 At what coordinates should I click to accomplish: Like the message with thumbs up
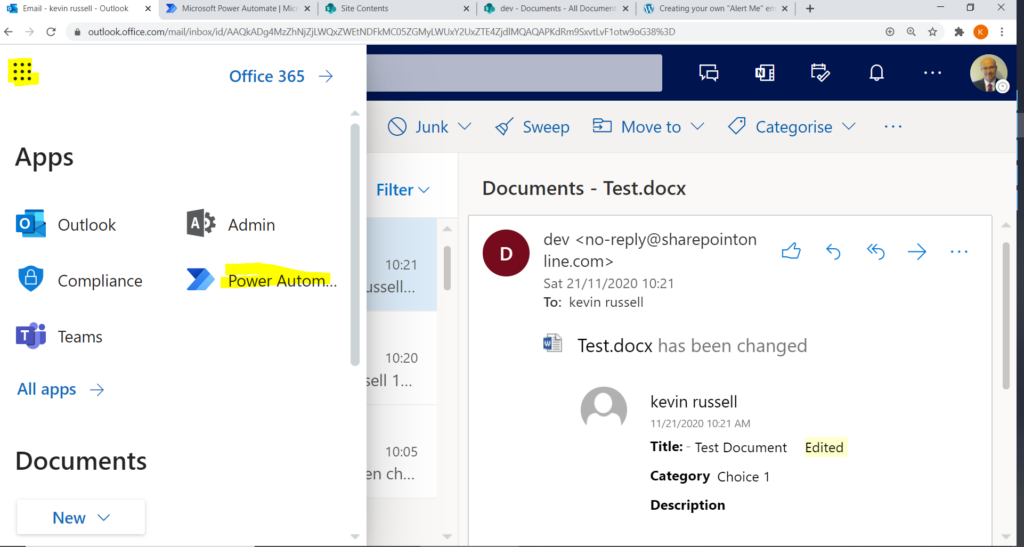(791, 251)
